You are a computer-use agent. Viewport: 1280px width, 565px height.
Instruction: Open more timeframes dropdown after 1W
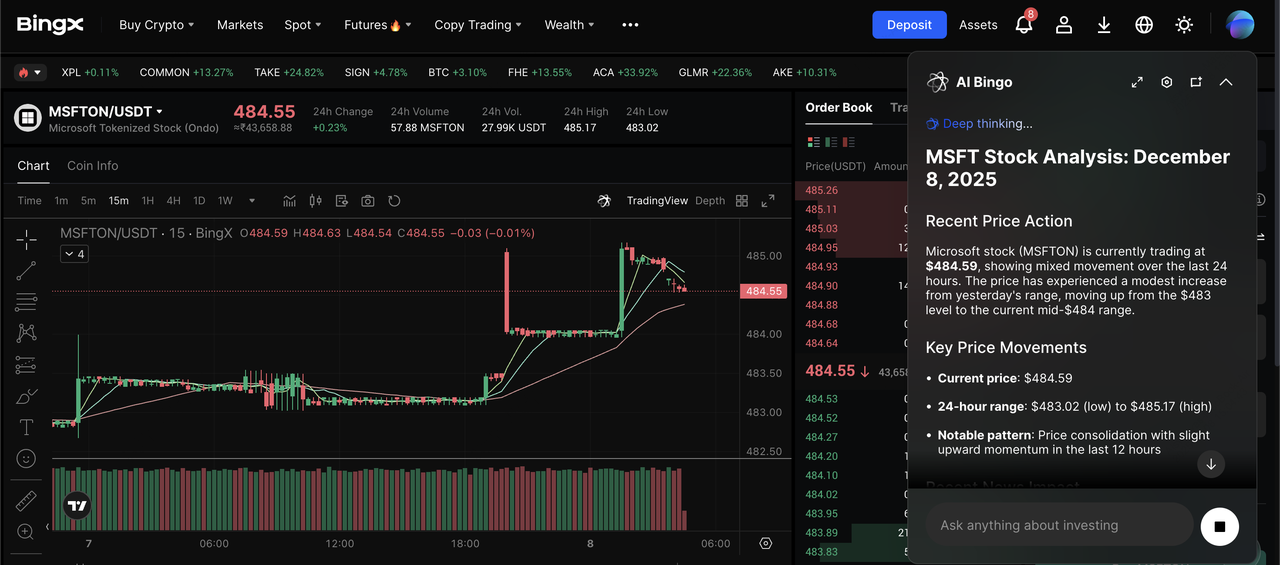click(252, 201)
